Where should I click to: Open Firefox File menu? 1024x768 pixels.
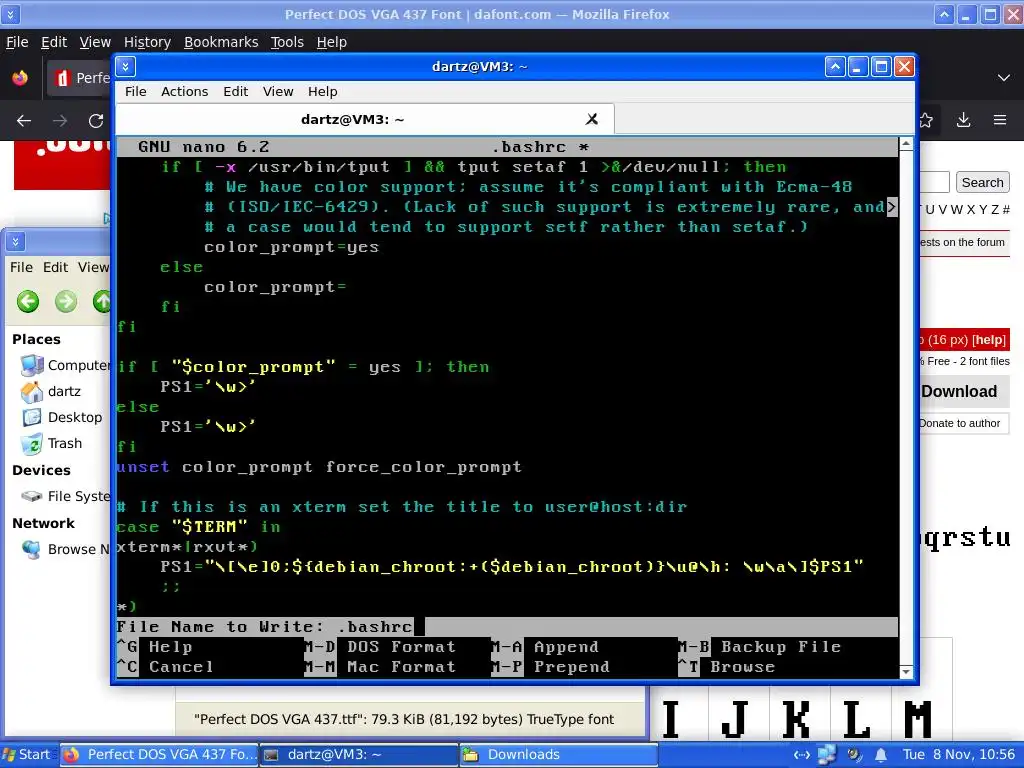pyautogui.click(x=17, y=42)
